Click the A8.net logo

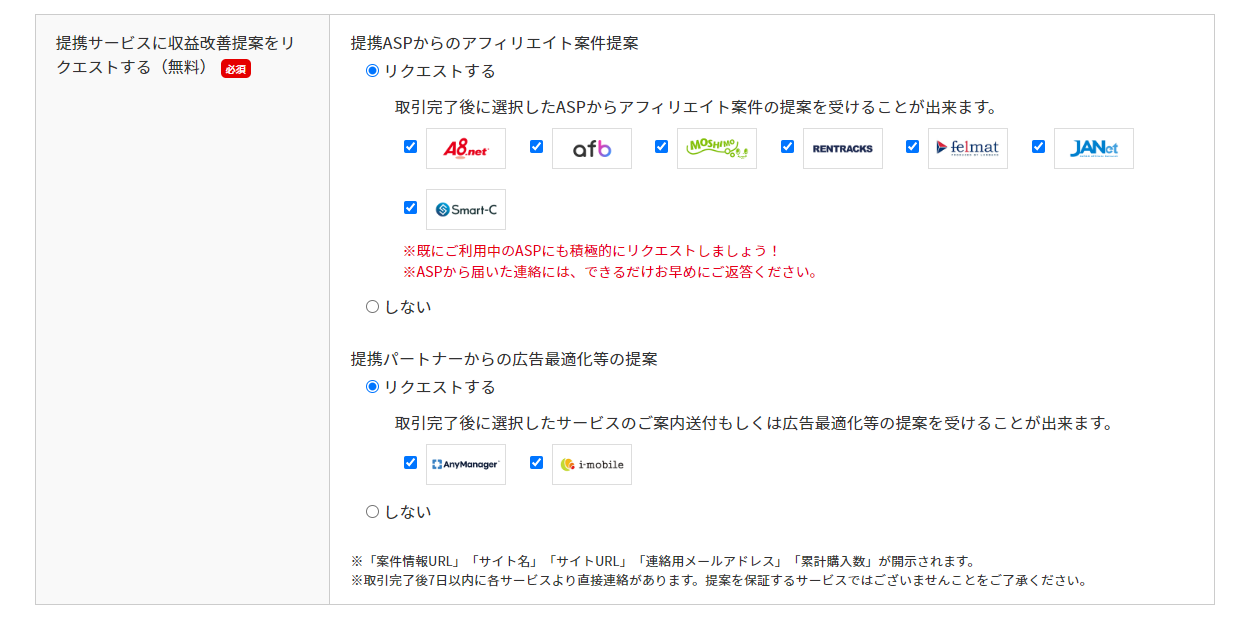point(466,147)
